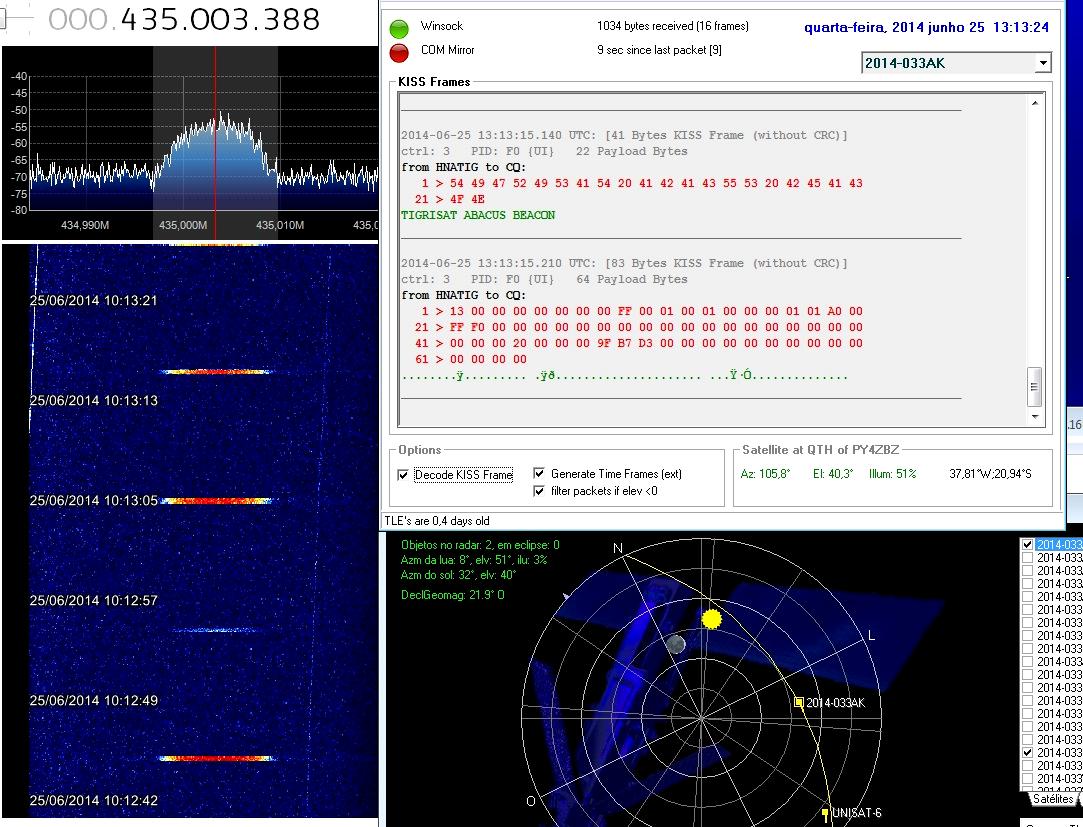Click waterfall timestamp 25/06/2014 10:12:49

coord(93,700)
